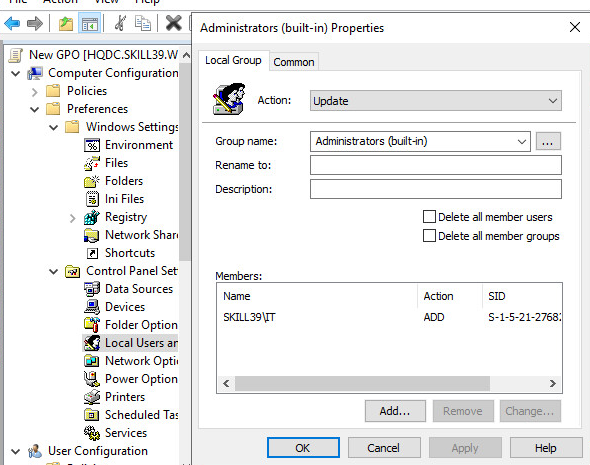
Task: Click the delete X toolbar icon
Action: coord(173,23)
